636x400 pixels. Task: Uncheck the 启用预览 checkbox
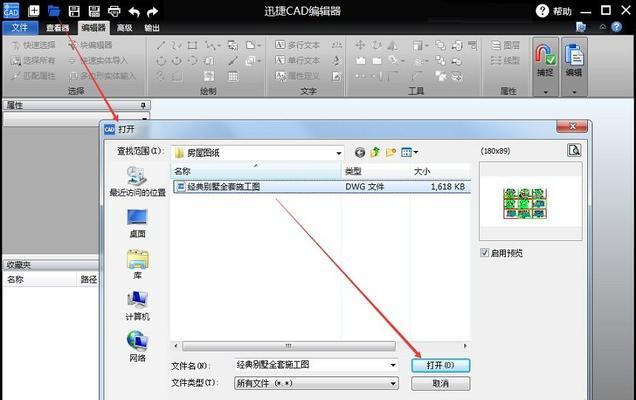[484, 253]
